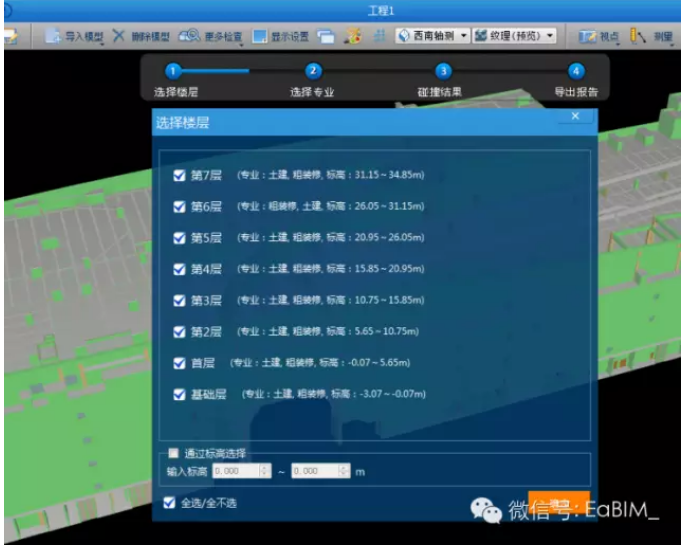This screenshot has height=548, width=686.
Task: Click the cascading windows toolbar icon
Action: pyautogui.click(x=326, y=36)
